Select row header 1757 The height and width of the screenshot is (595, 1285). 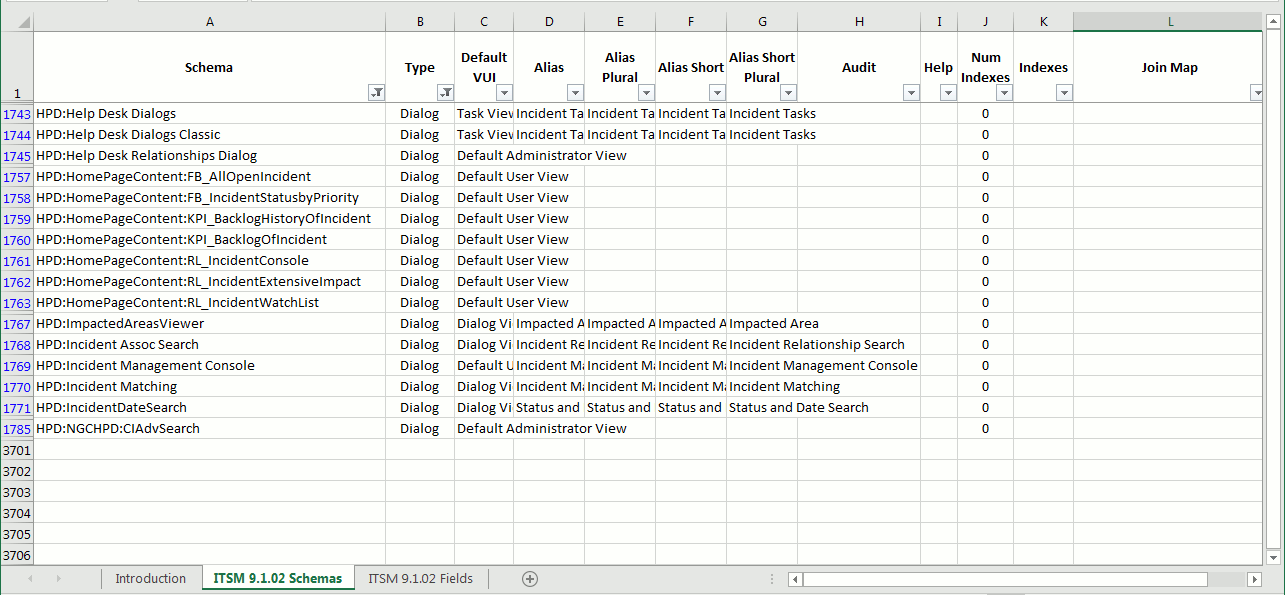pos(17,177)
